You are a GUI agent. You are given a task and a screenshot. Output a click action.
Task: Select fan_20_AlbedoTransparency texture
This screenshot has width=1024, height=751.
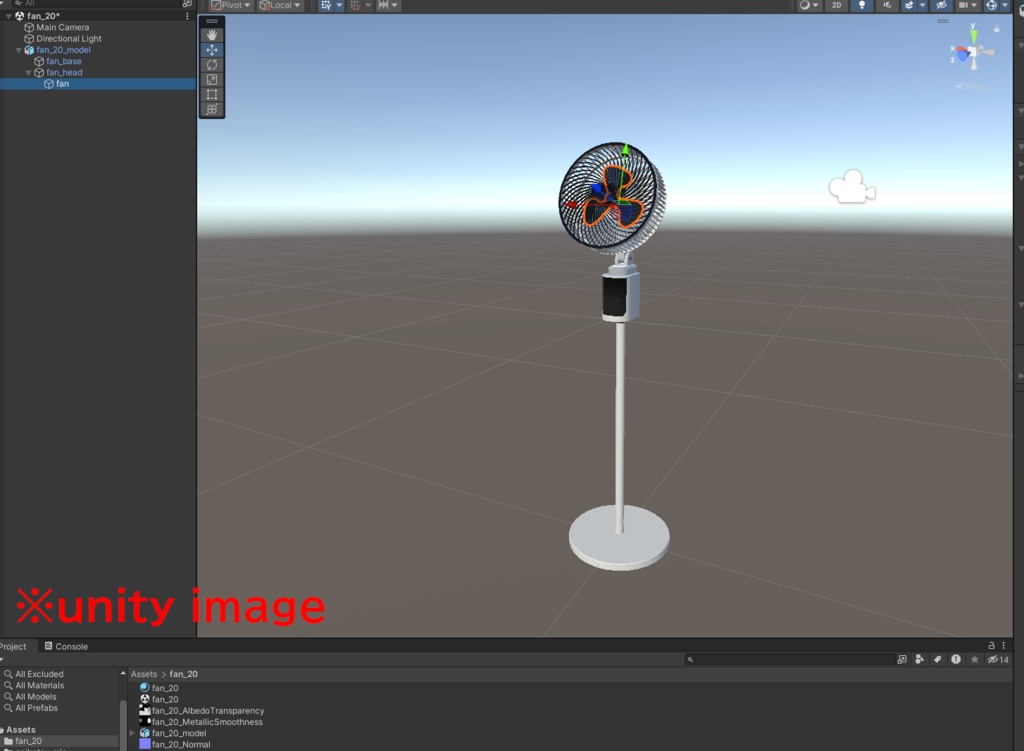(x=208, y=711)
